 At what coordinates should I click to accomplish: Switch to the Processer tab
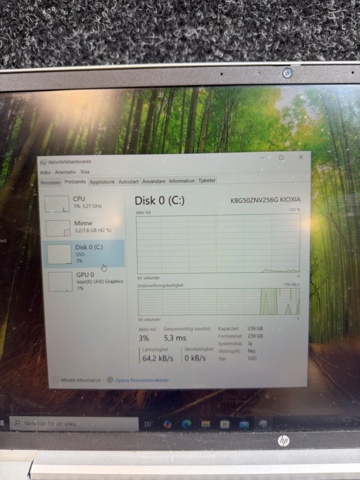(x=51, y=182)
